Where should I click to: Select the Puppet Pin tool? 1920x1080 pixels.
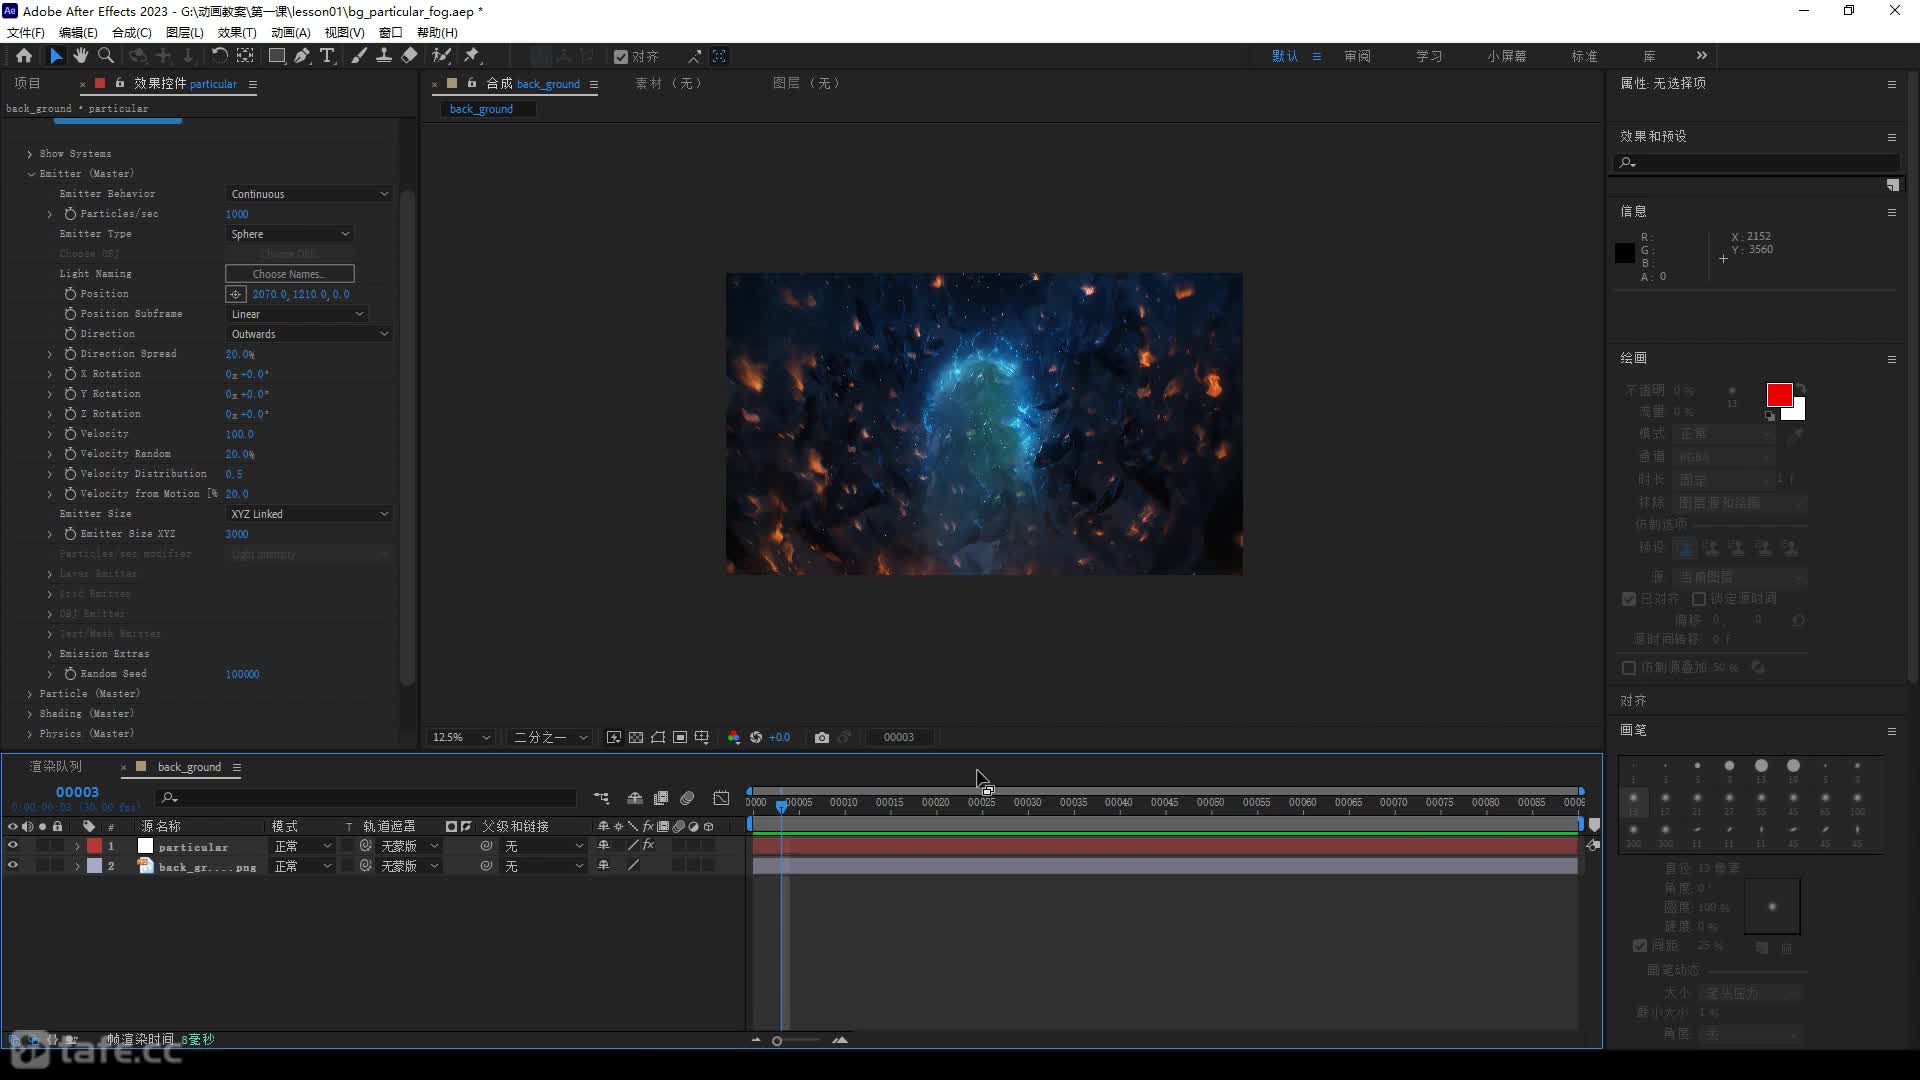(472, 56)
